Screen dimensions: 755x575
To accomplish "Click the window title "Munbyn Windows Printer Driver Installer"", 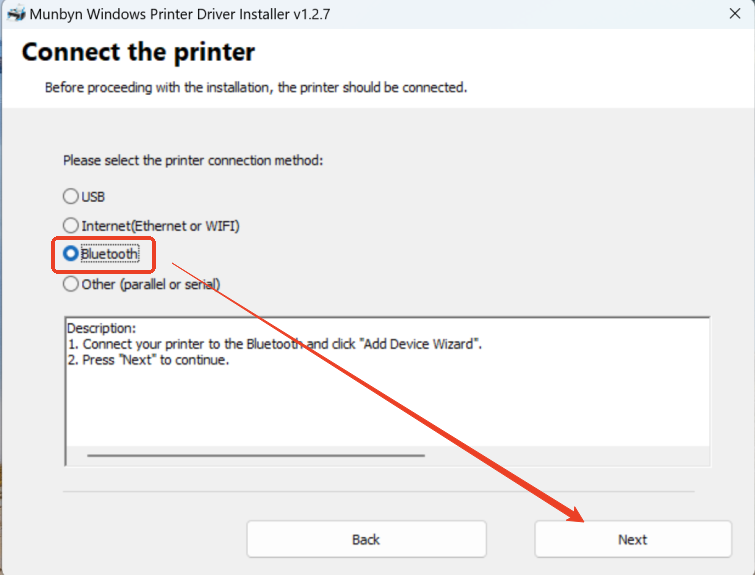I will pos(180,14).
